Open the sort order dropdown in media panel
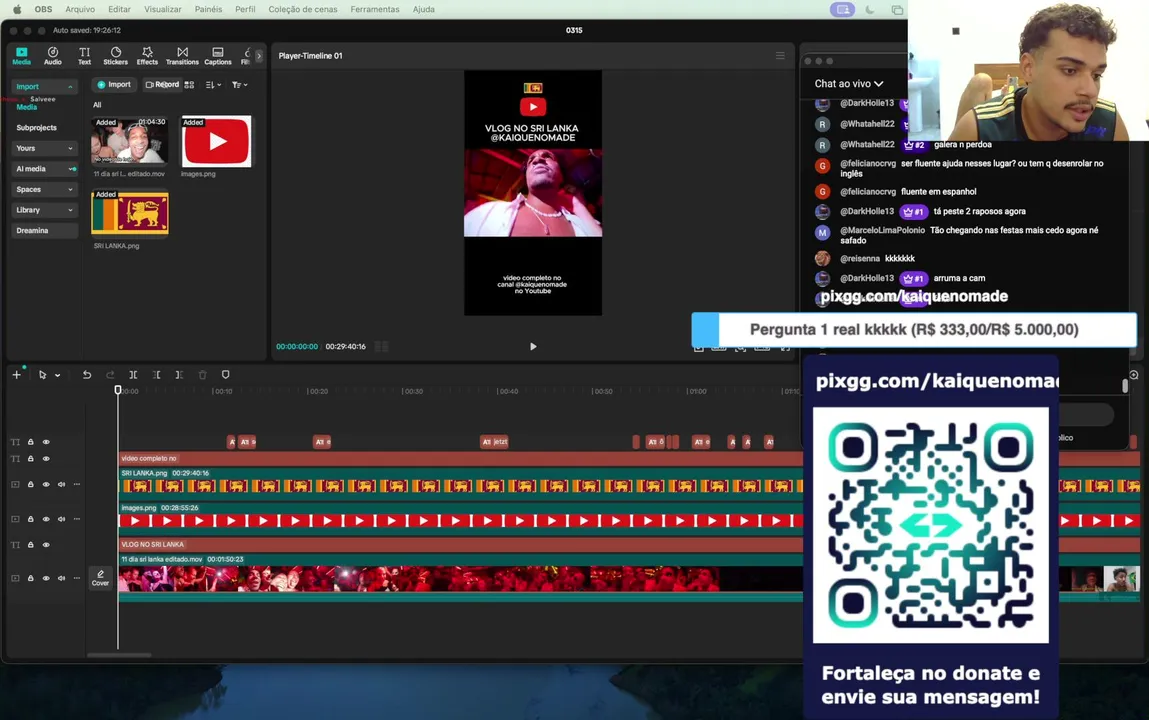1149x720 pixels. [213, 85]
